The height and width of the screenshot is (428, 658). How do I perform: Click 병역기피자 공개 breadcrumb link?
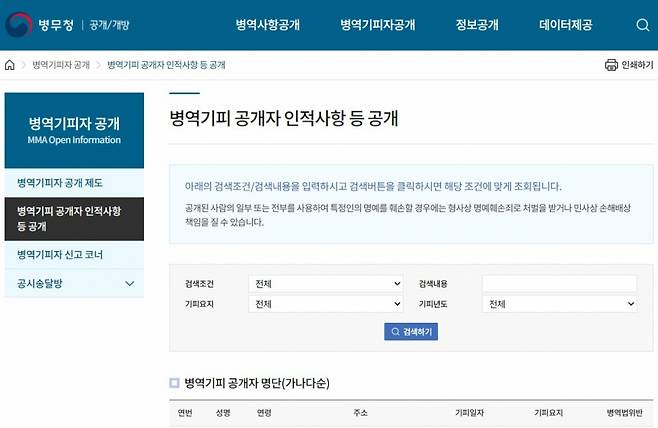tap(59, 65)
